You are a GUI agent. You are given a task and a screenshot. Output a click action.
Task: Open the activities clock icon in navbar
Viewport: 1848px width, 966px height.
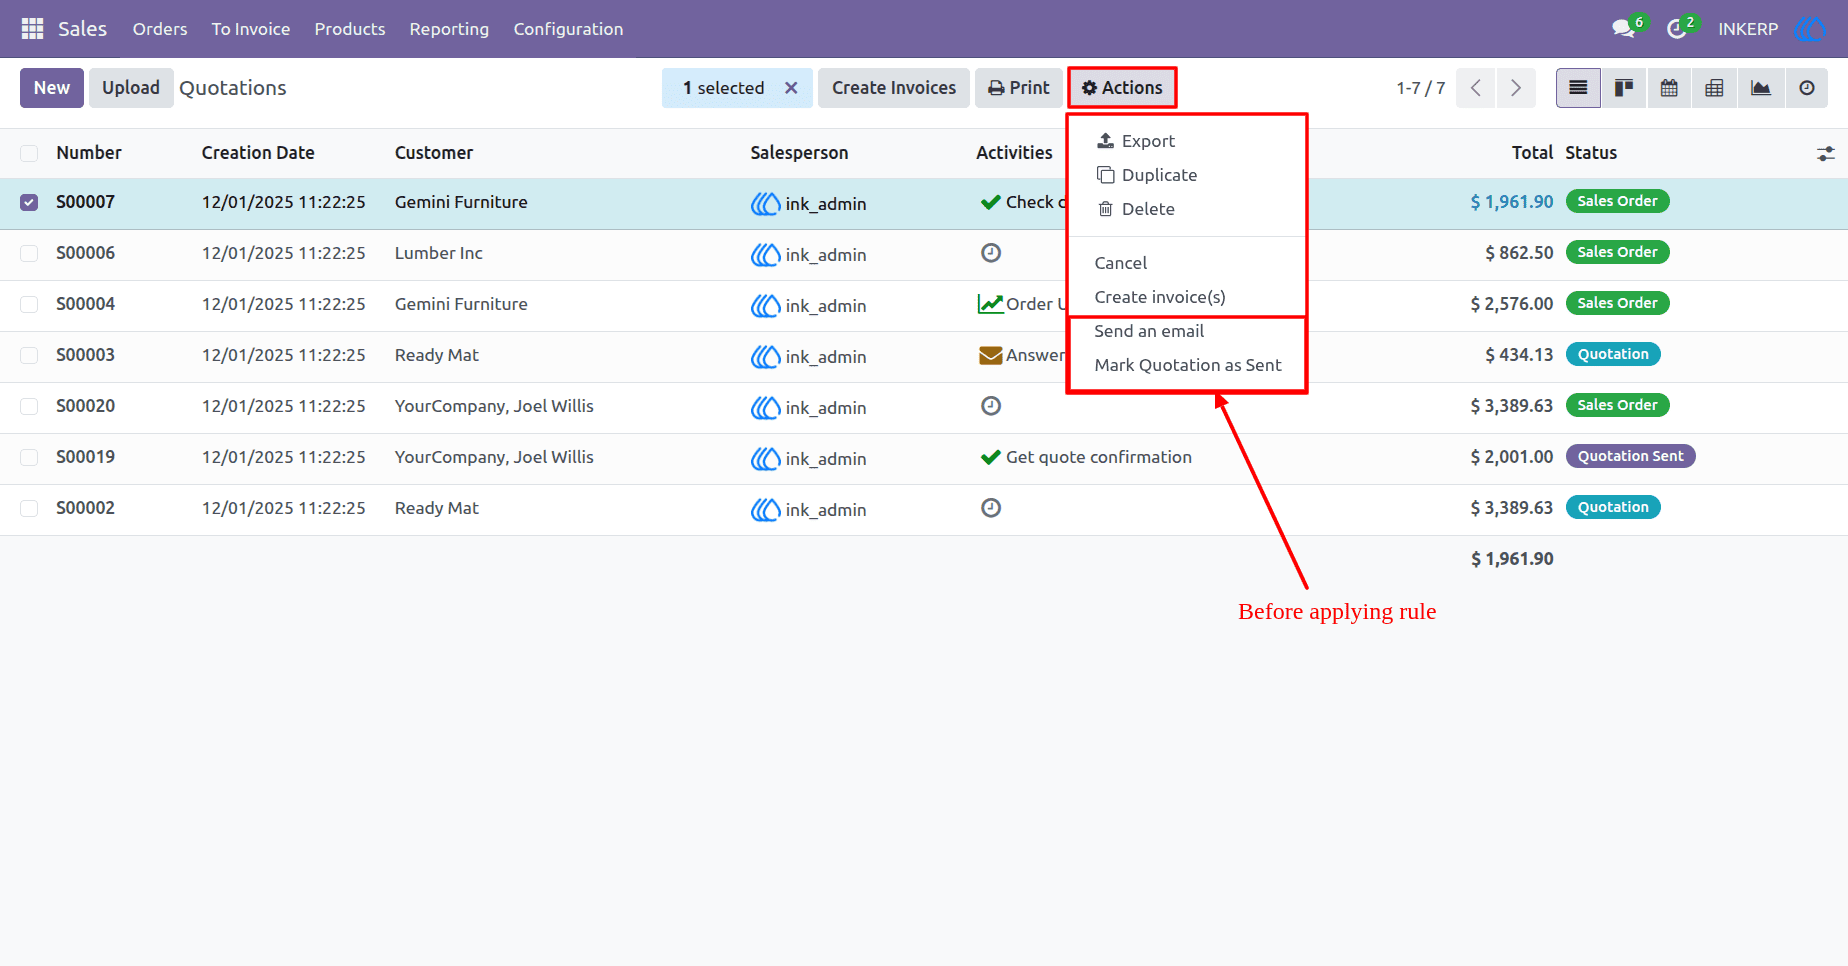(x=1677, y=29)
